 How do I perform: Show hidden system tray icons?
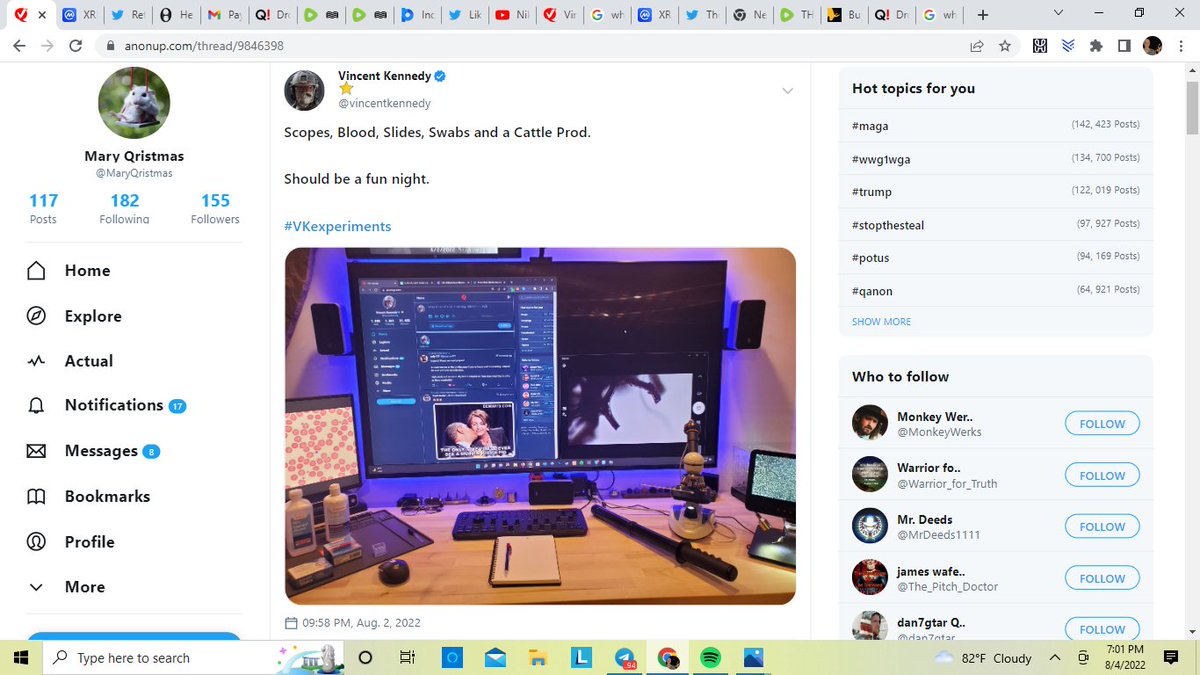[1054, 657]
